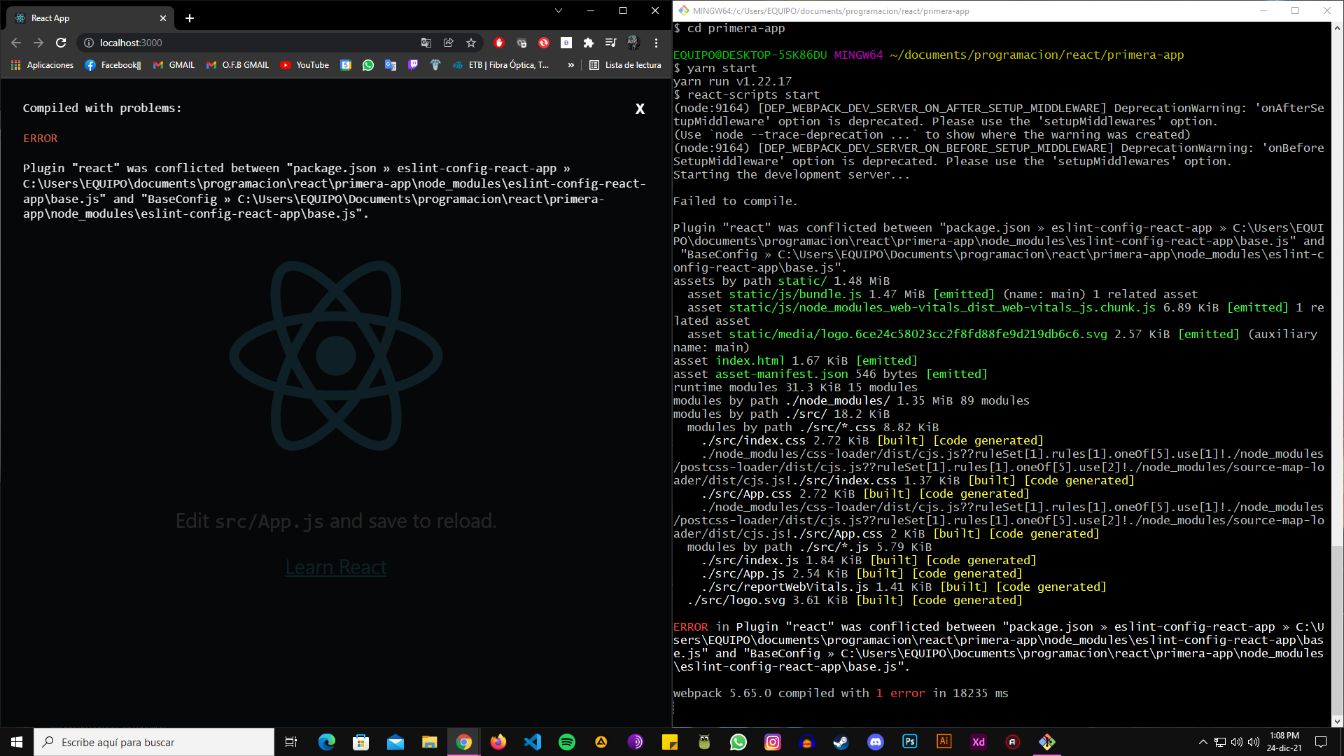Expand hidden bookmarks with the chevron

click(x=571, y=65)
